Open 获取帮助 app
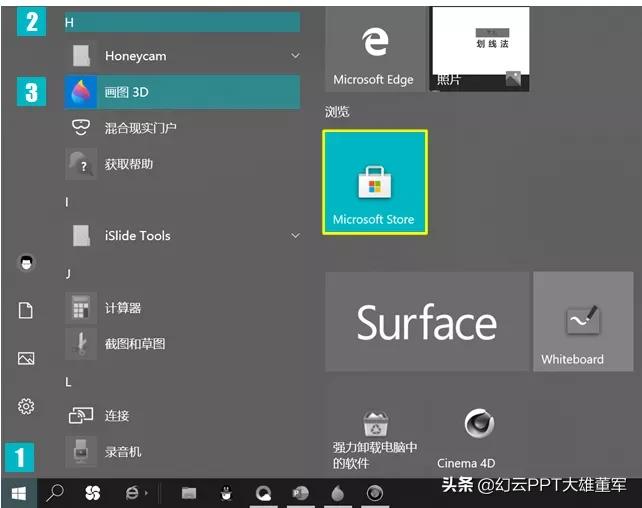 pos(182,164)
